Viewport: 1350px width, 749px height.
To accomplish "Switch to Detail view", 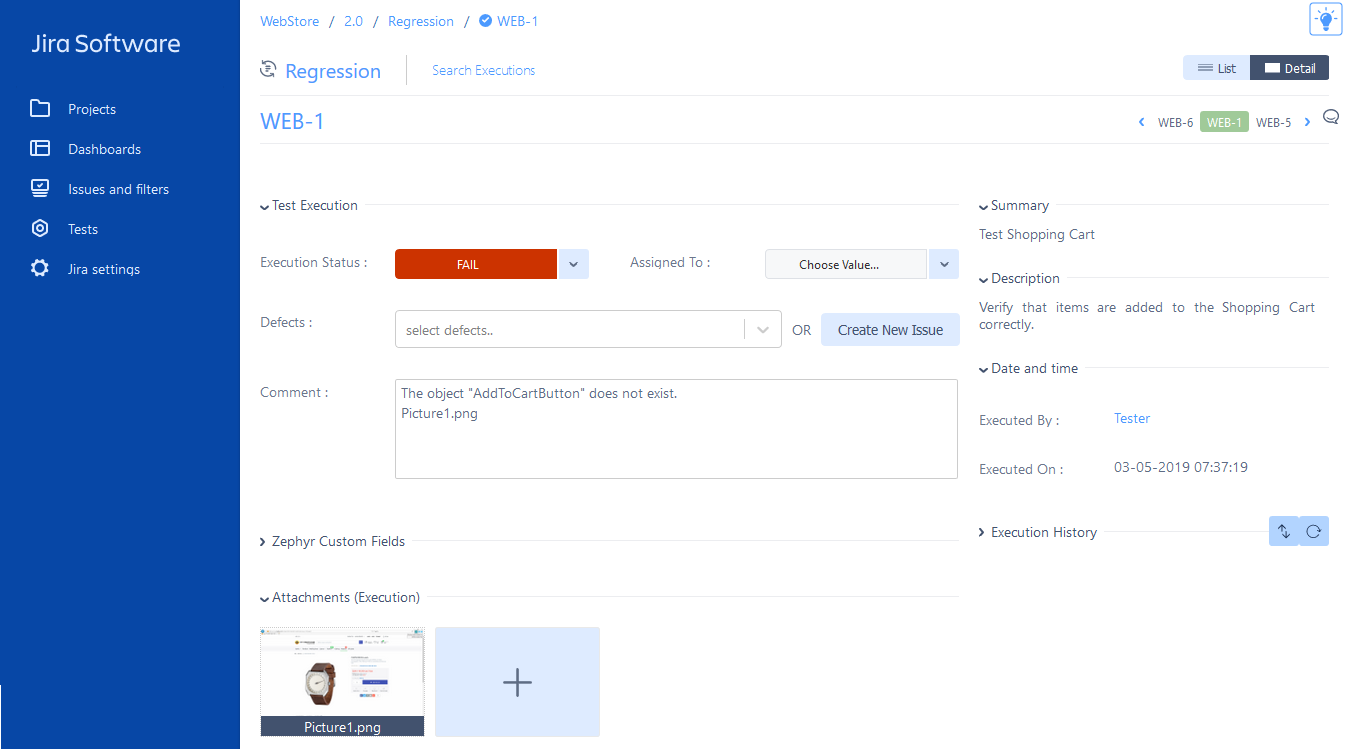I will 1289,67.
